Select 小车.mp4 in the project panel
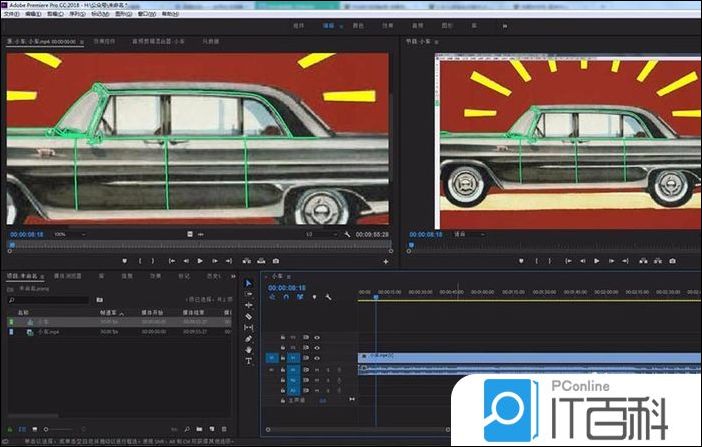Viewport: 702px width, 447px height. [49, 331]
